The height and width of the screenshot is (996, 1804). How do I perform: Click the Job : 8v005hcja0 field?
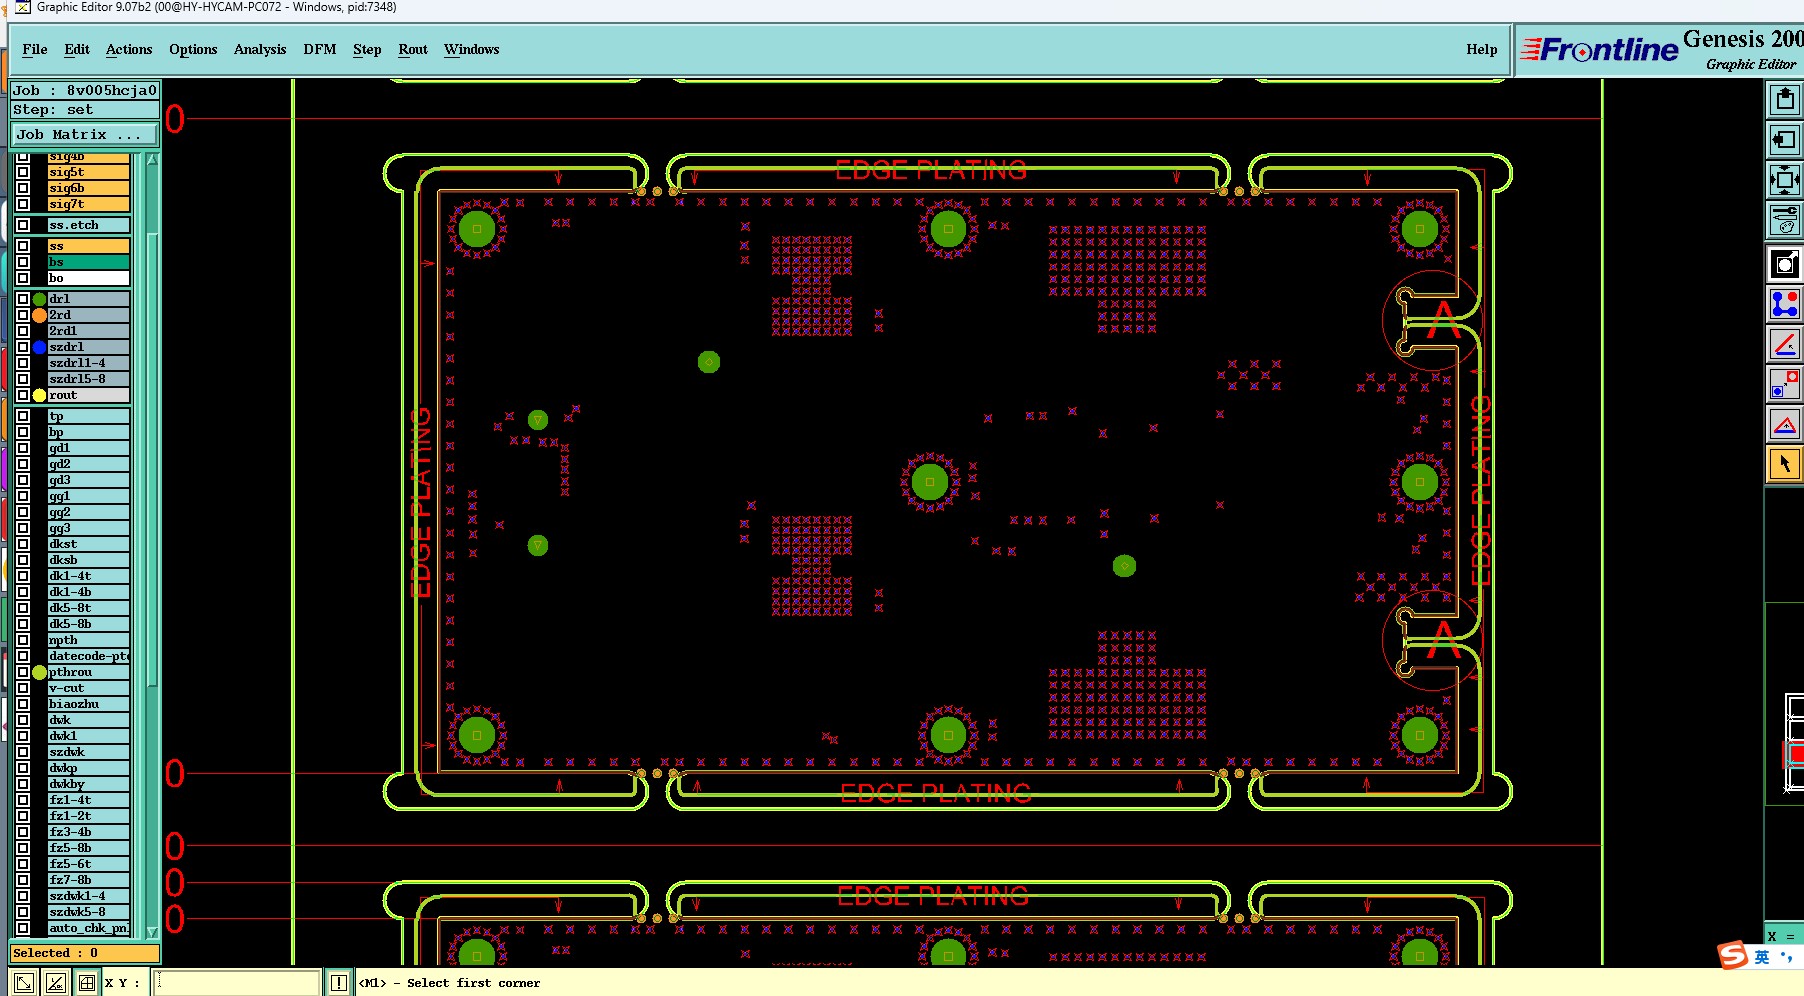click(x=85, y=90)
